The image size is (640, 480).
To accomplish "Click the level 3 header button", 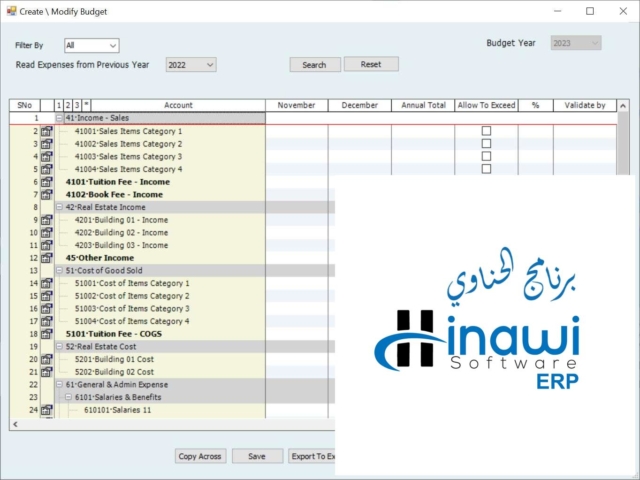I will pyautogui.click(x=77, y=105).
